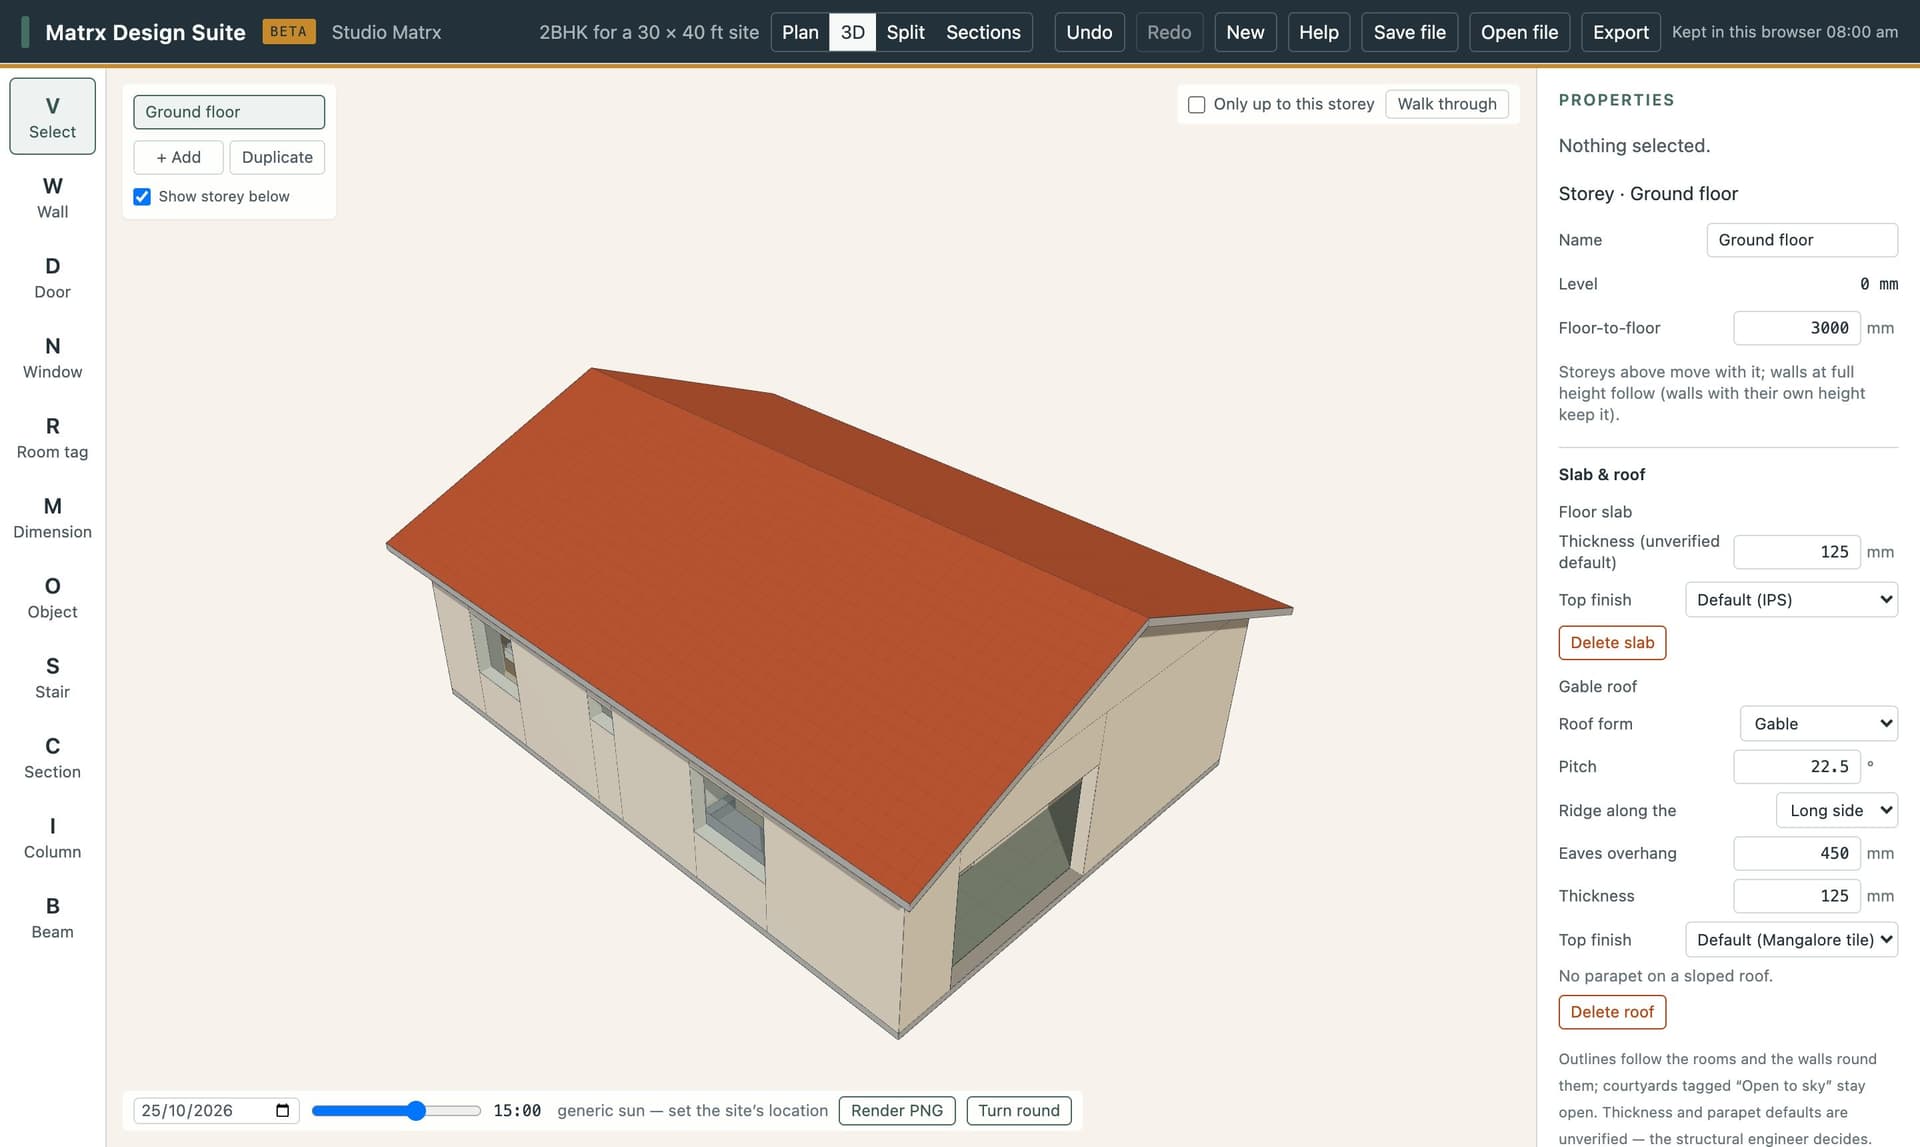Select the Object tool
The height and width of the screenshot is (1147, 1920).
point(52,597)
